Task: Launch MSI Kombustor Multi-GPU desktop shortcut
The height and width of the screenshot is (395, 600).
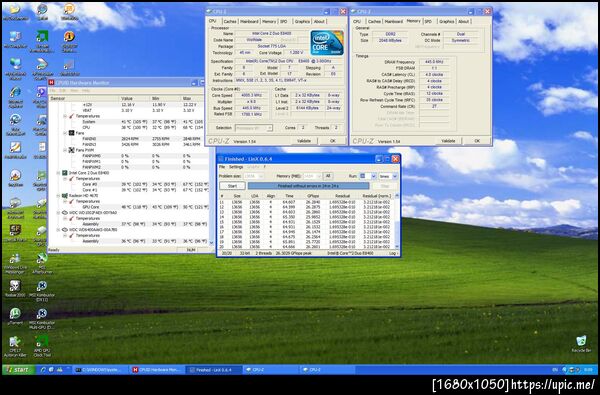Action: click(42, 318)
